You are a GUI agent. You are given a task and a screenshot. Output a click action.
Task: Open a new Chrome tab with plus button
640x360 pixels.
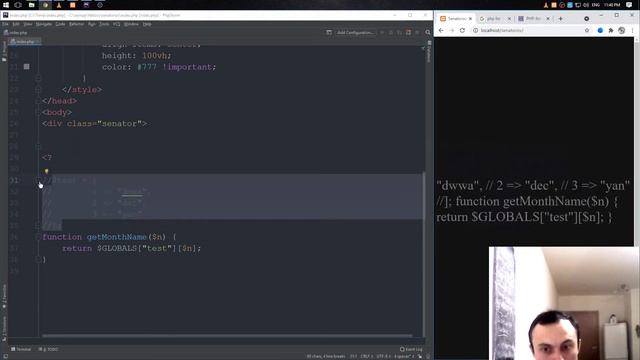pyautogui.click(x=560, y=19)
